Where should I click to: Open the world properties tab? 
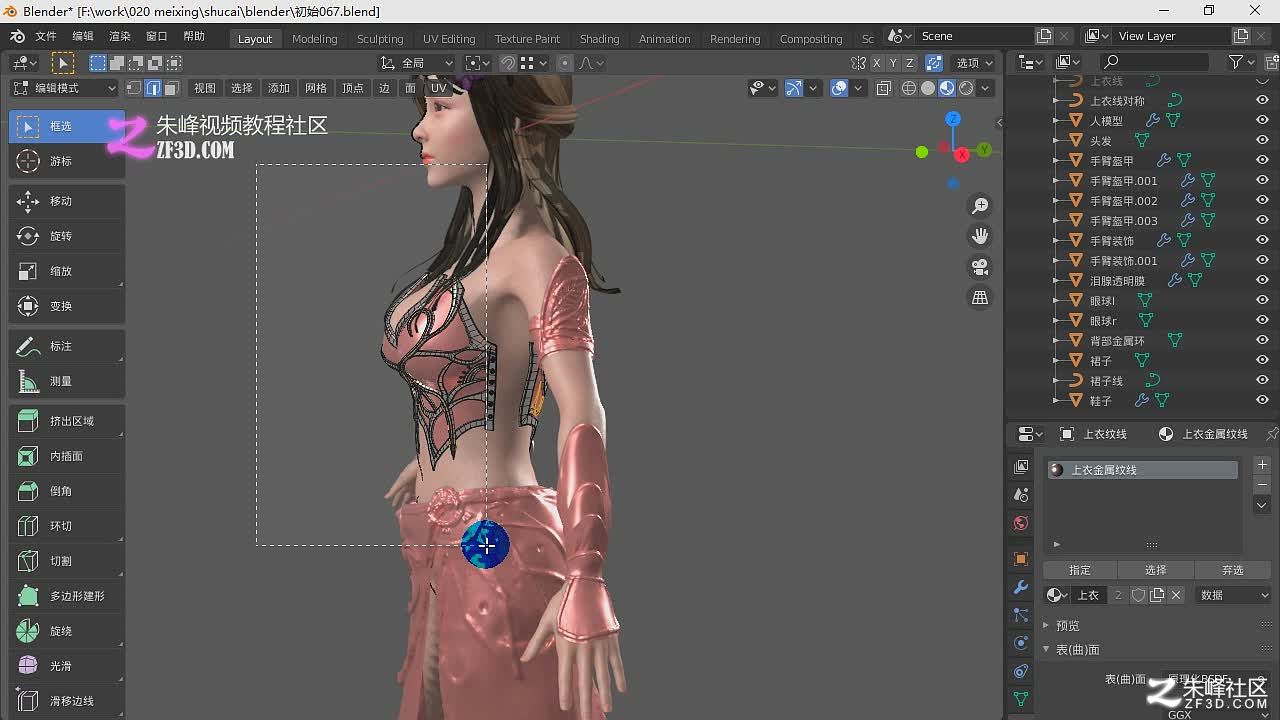click(1021, 523)
